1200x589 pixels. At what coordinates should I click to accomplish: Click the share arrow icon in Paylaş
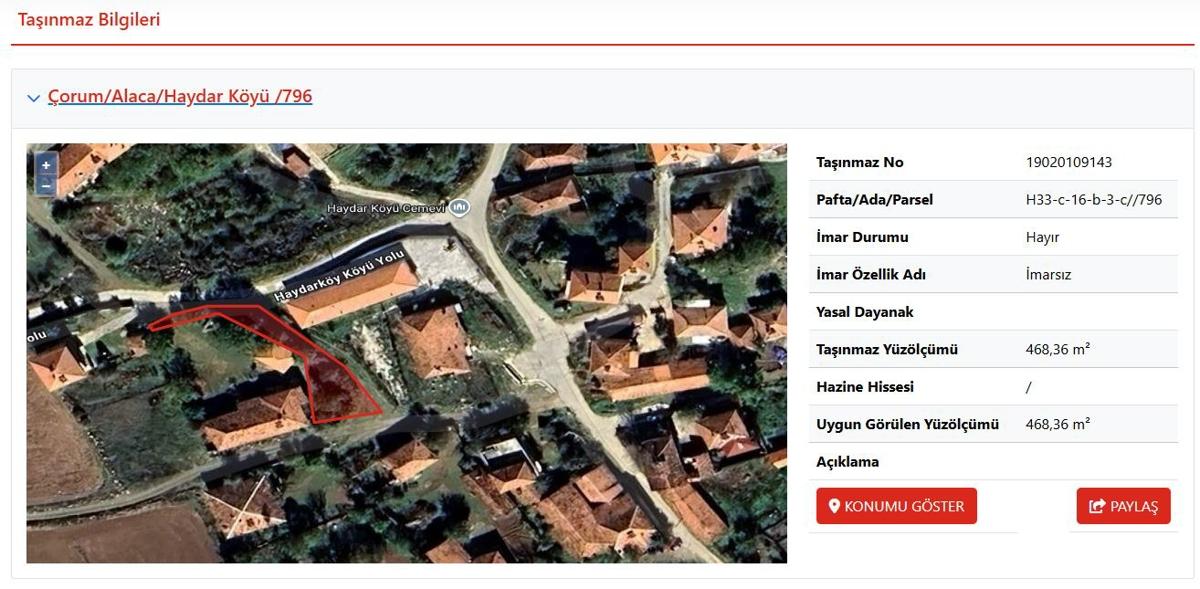click(x=1097, y=507)
